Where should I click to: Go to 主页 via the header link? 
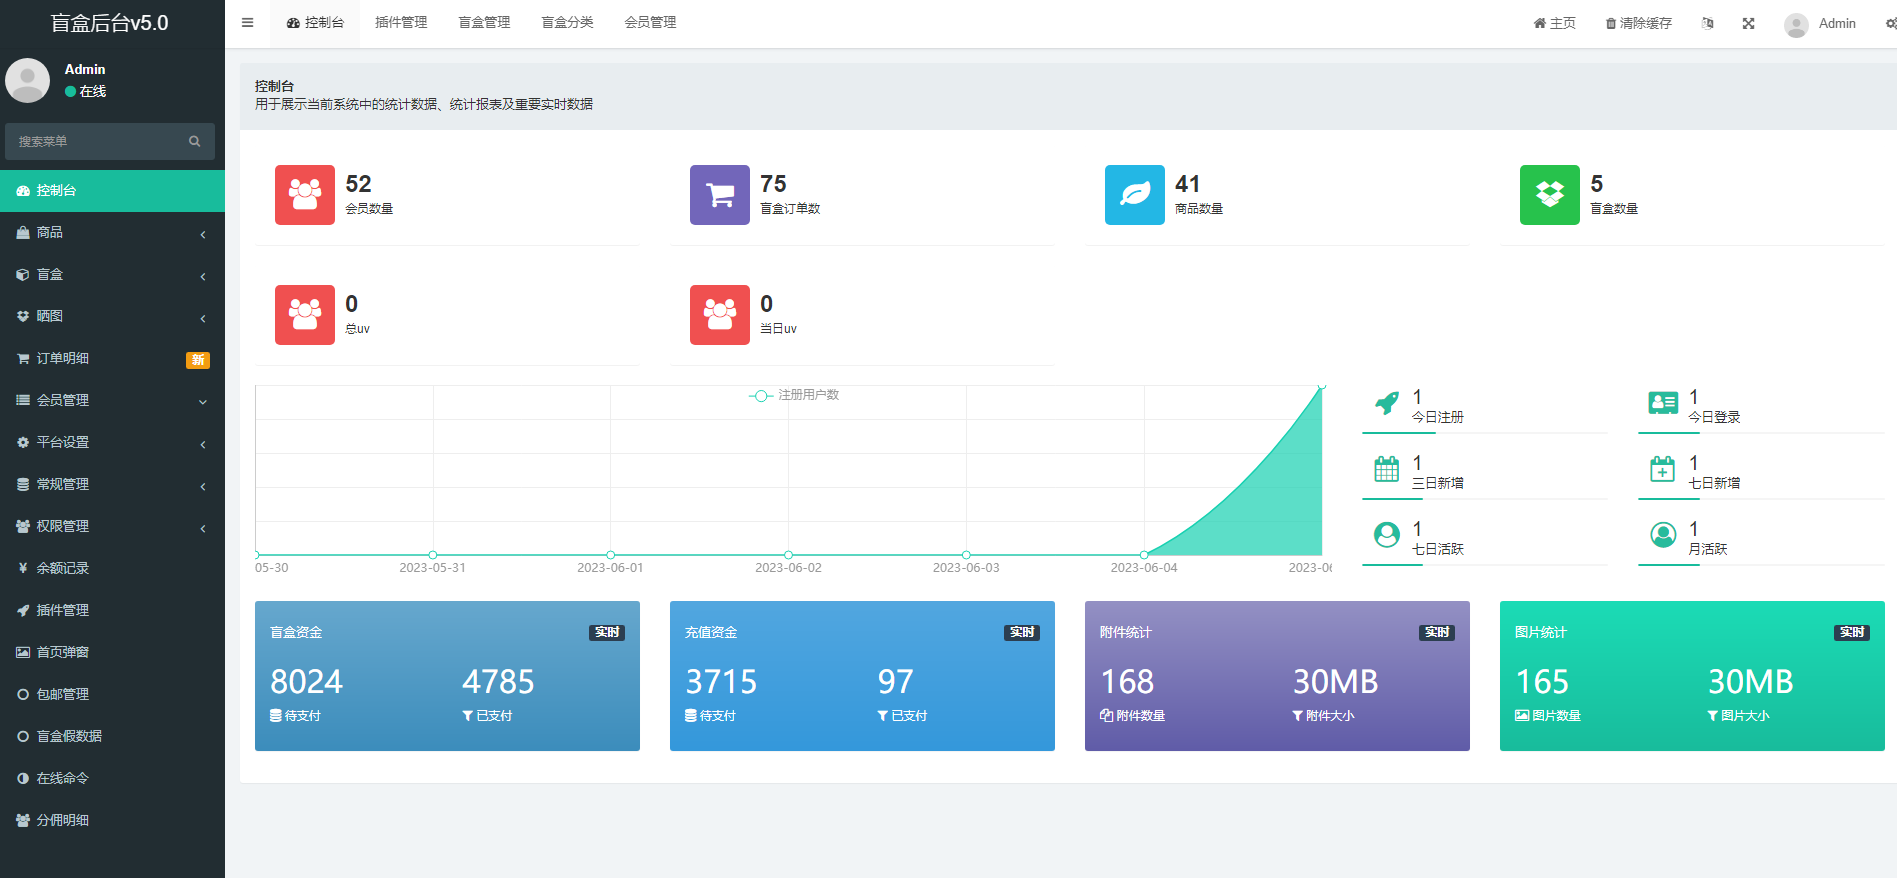1554,23
